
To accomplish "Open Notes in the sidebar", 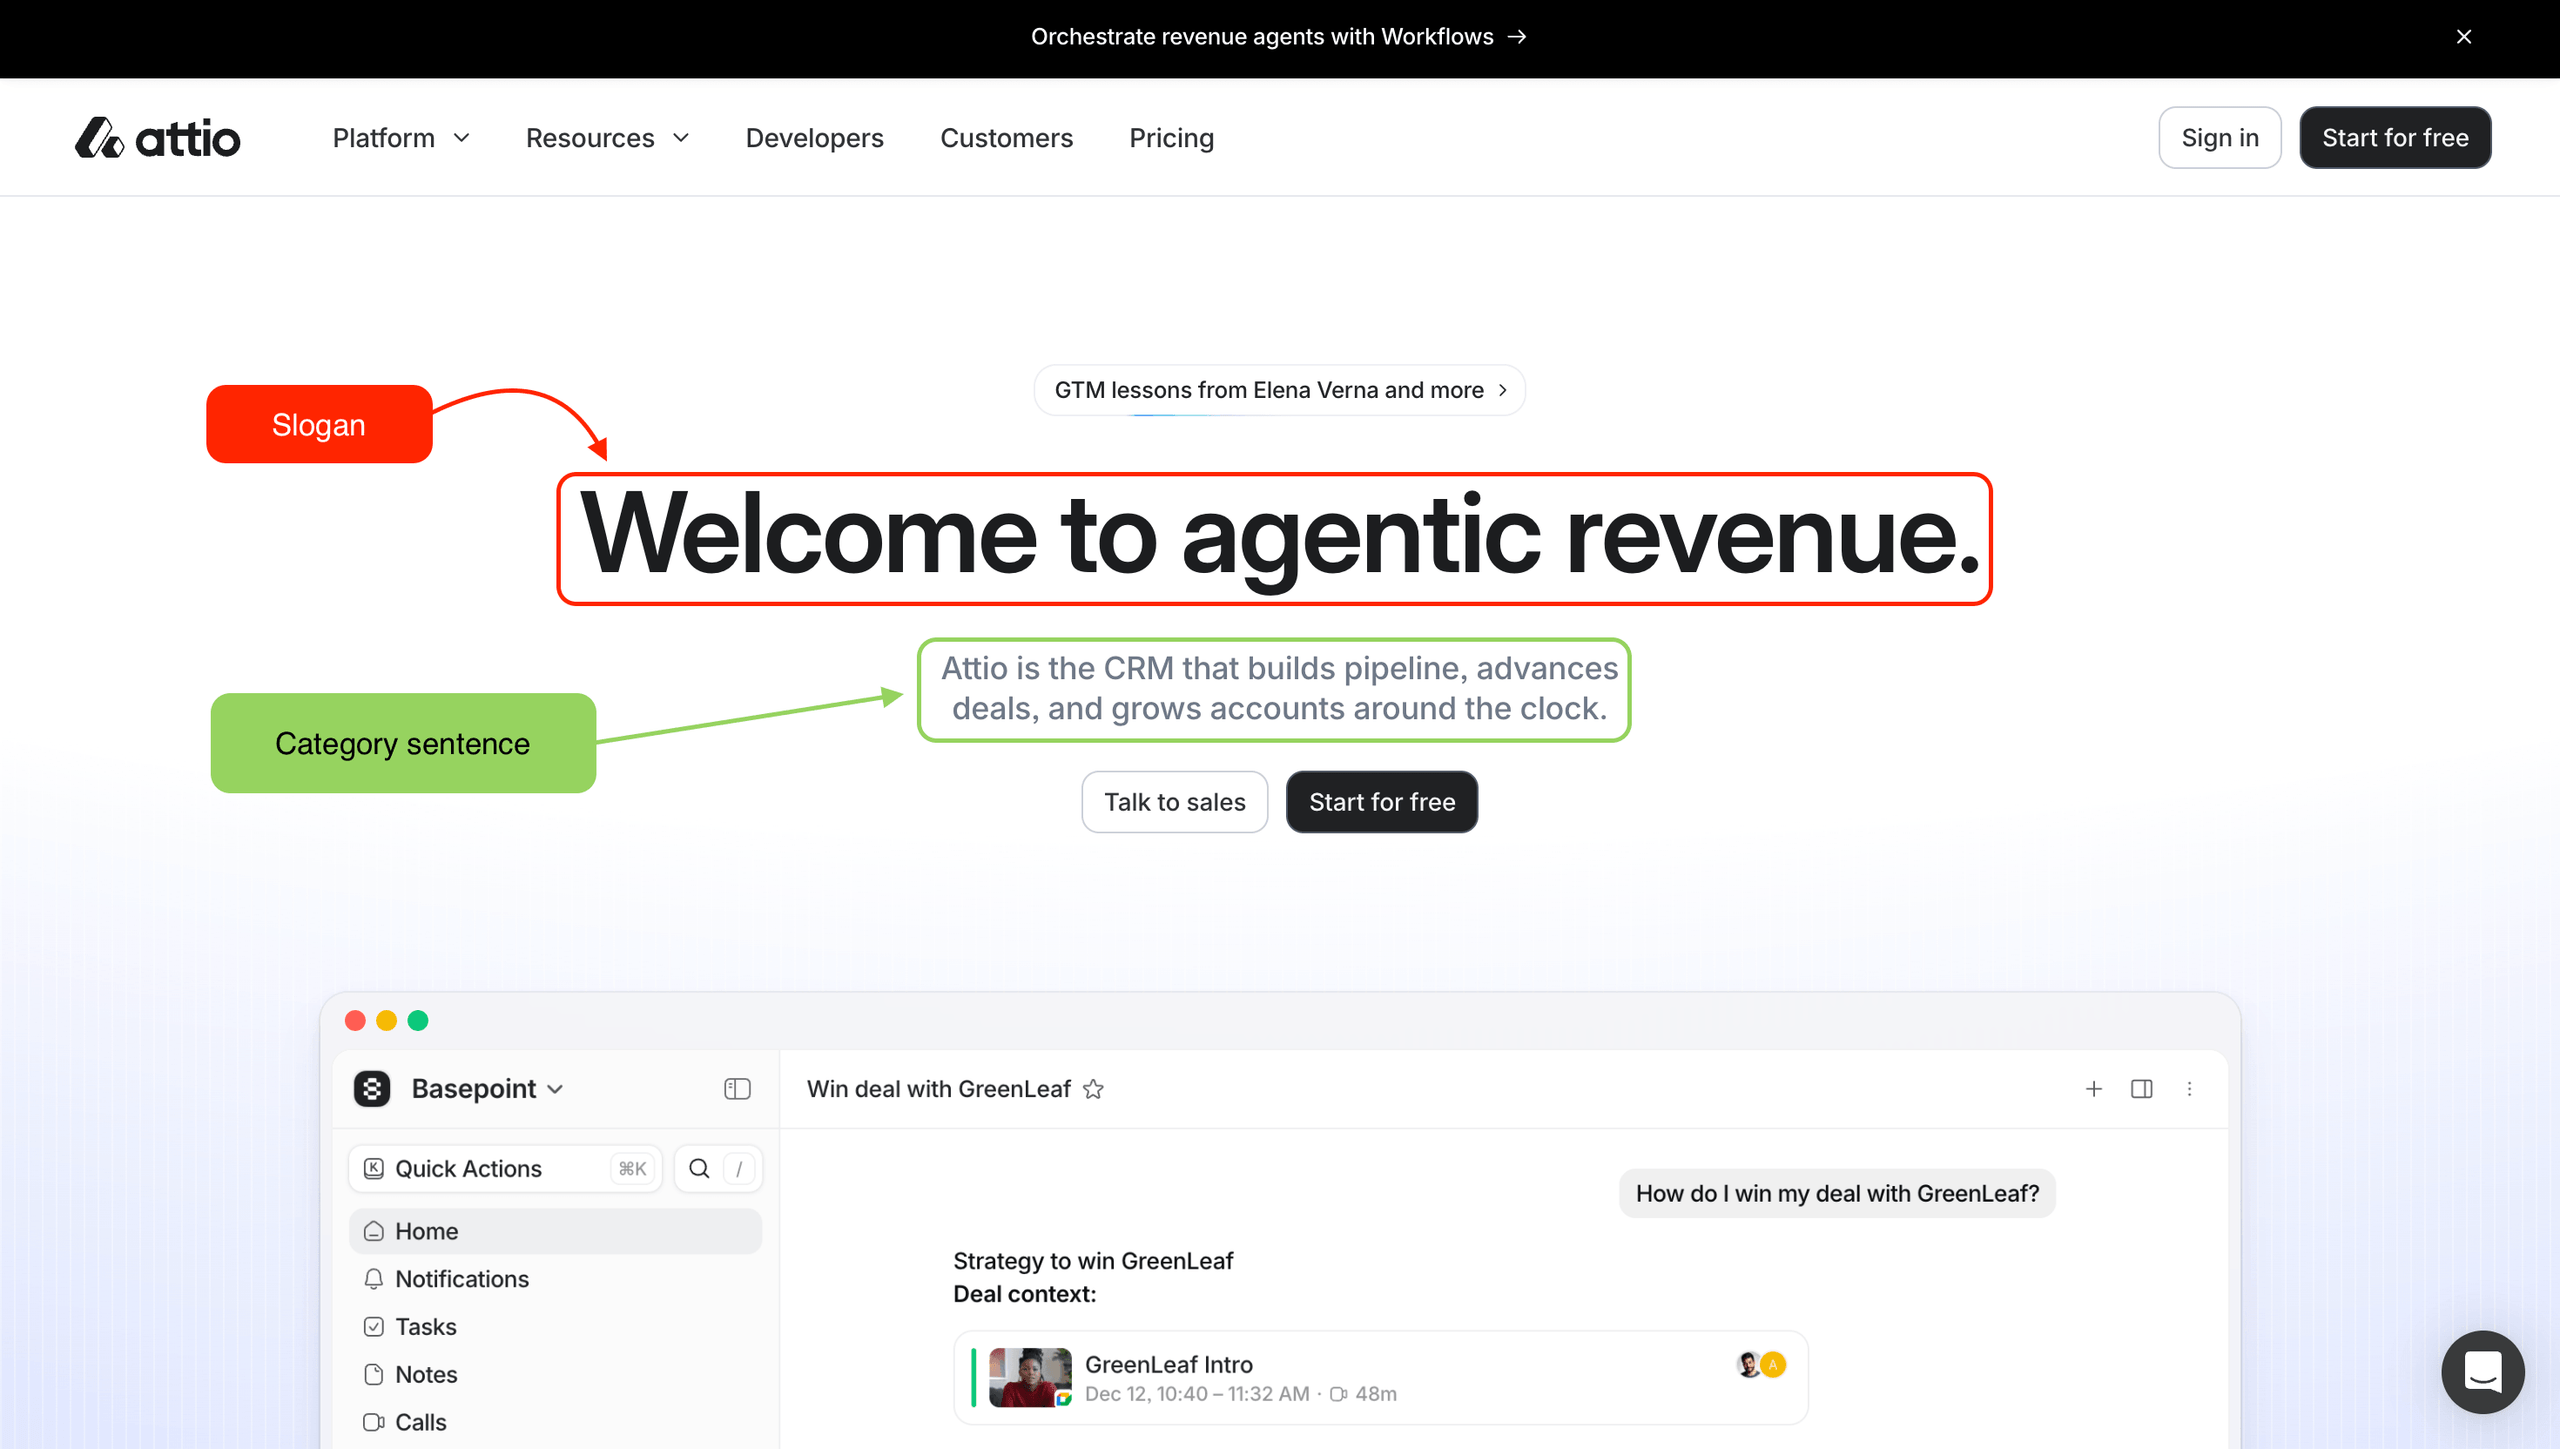I will click(555, 1374).
